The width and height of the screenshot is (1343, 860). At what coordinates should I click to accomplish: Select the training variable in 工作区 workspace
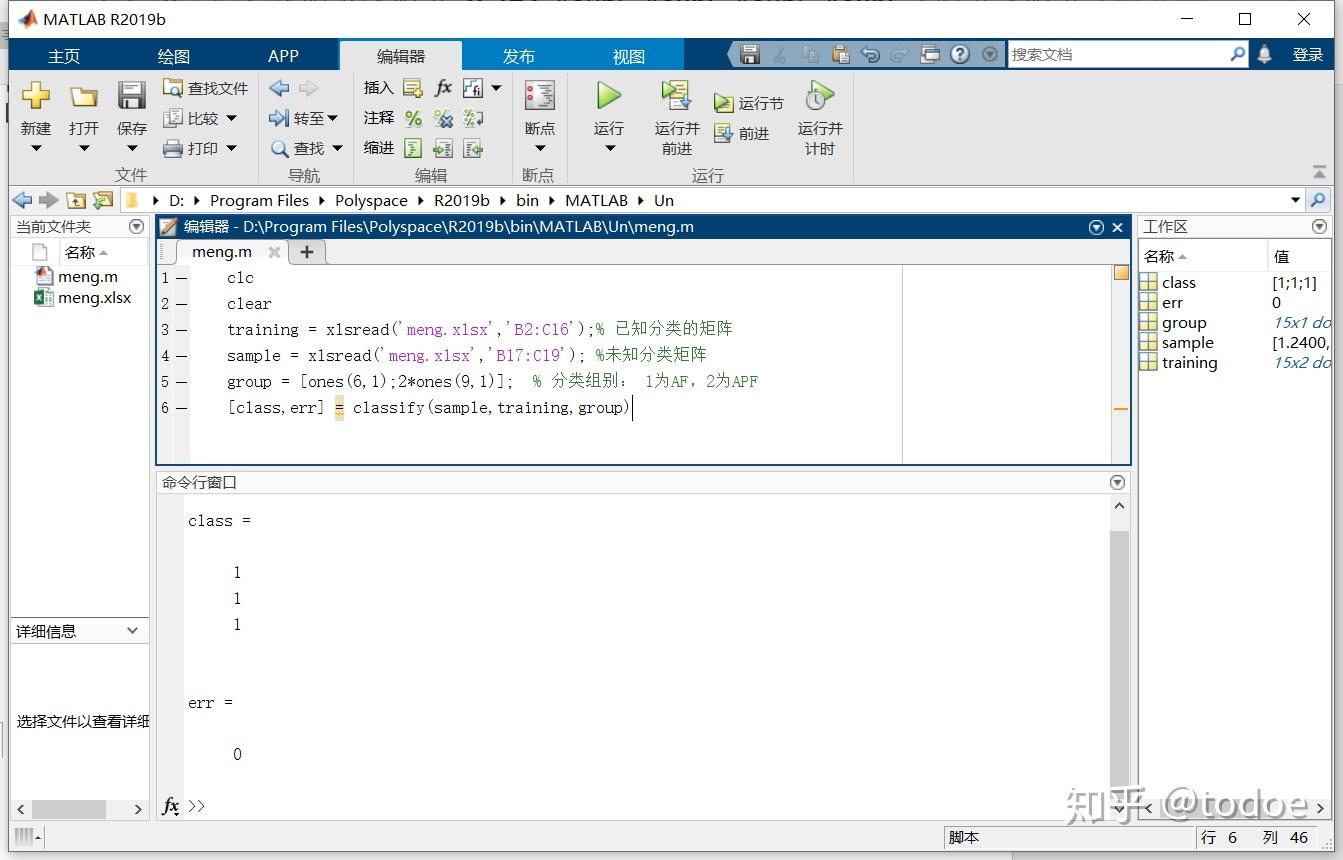pos(1188,362)
